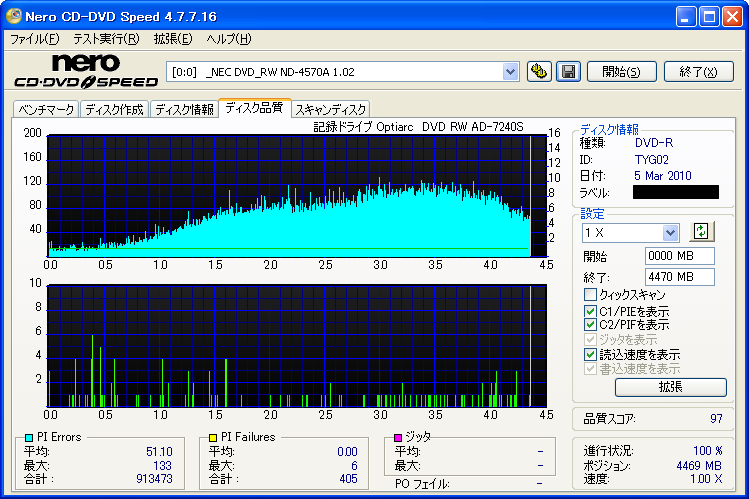Click the 拡張 button in settings panel
This screenshot has width=749, height=499.
(x=670, y=387)
